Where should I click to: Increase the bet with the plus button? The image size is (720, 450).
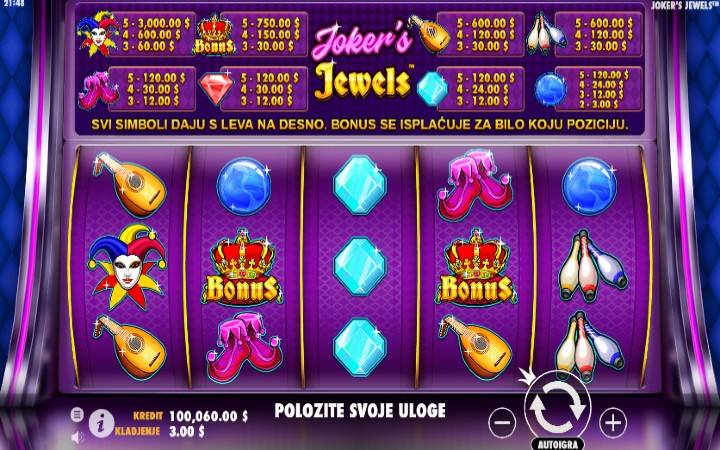[613, 422]
